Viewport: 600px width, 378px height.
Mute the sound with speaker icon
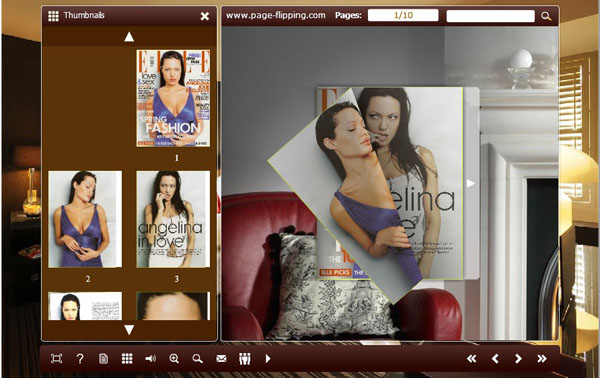click(x=150, y=358)
